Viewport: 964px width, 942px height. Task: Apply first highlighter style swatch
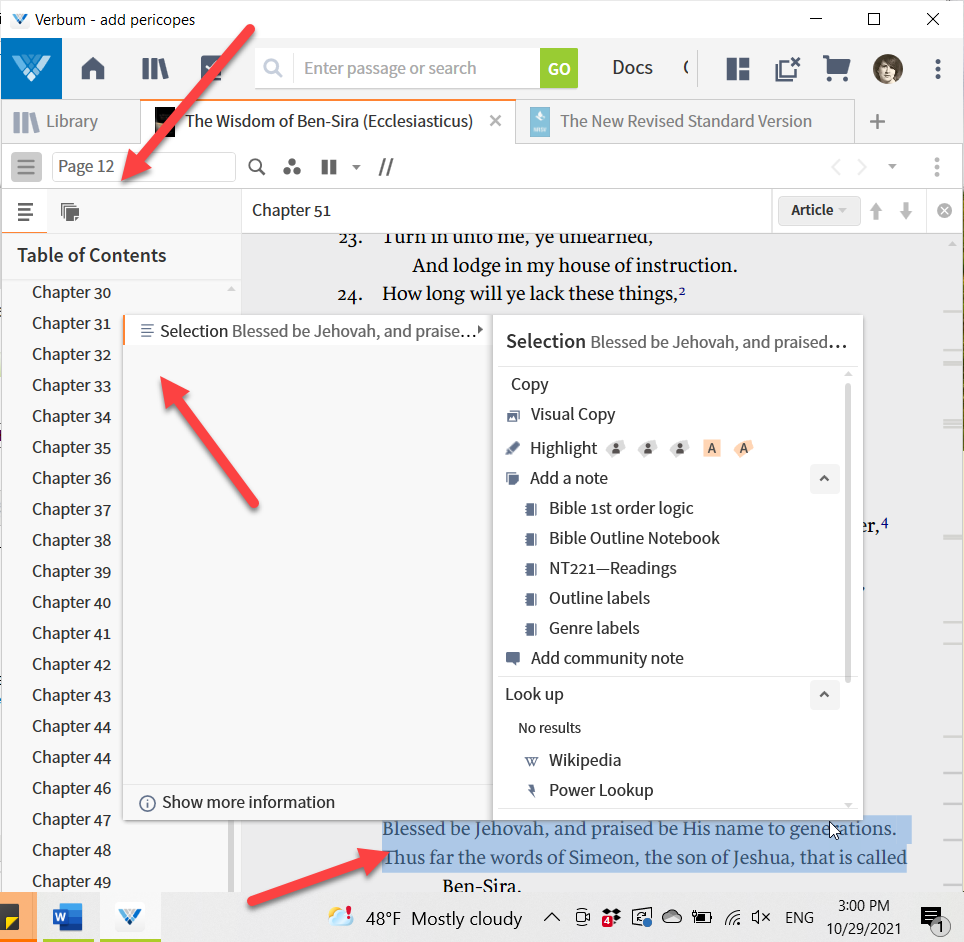point(615,448)
